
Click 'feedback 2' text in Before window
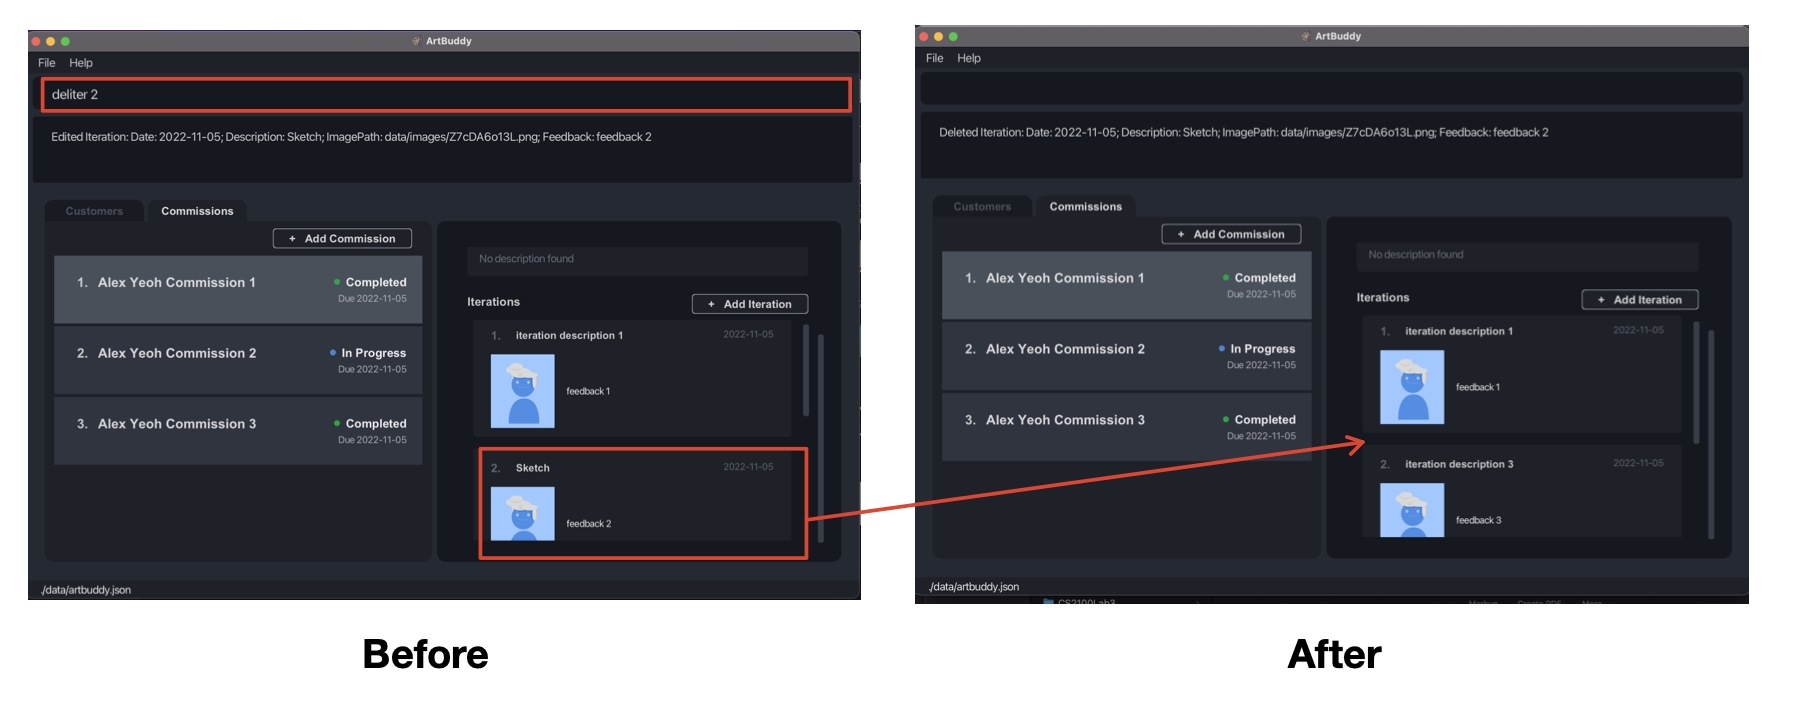pos(589,524)
